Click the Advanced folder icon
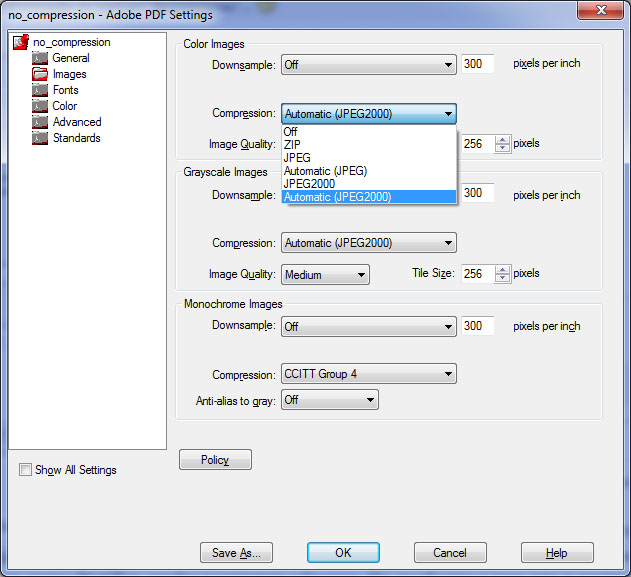 [40, 122]
